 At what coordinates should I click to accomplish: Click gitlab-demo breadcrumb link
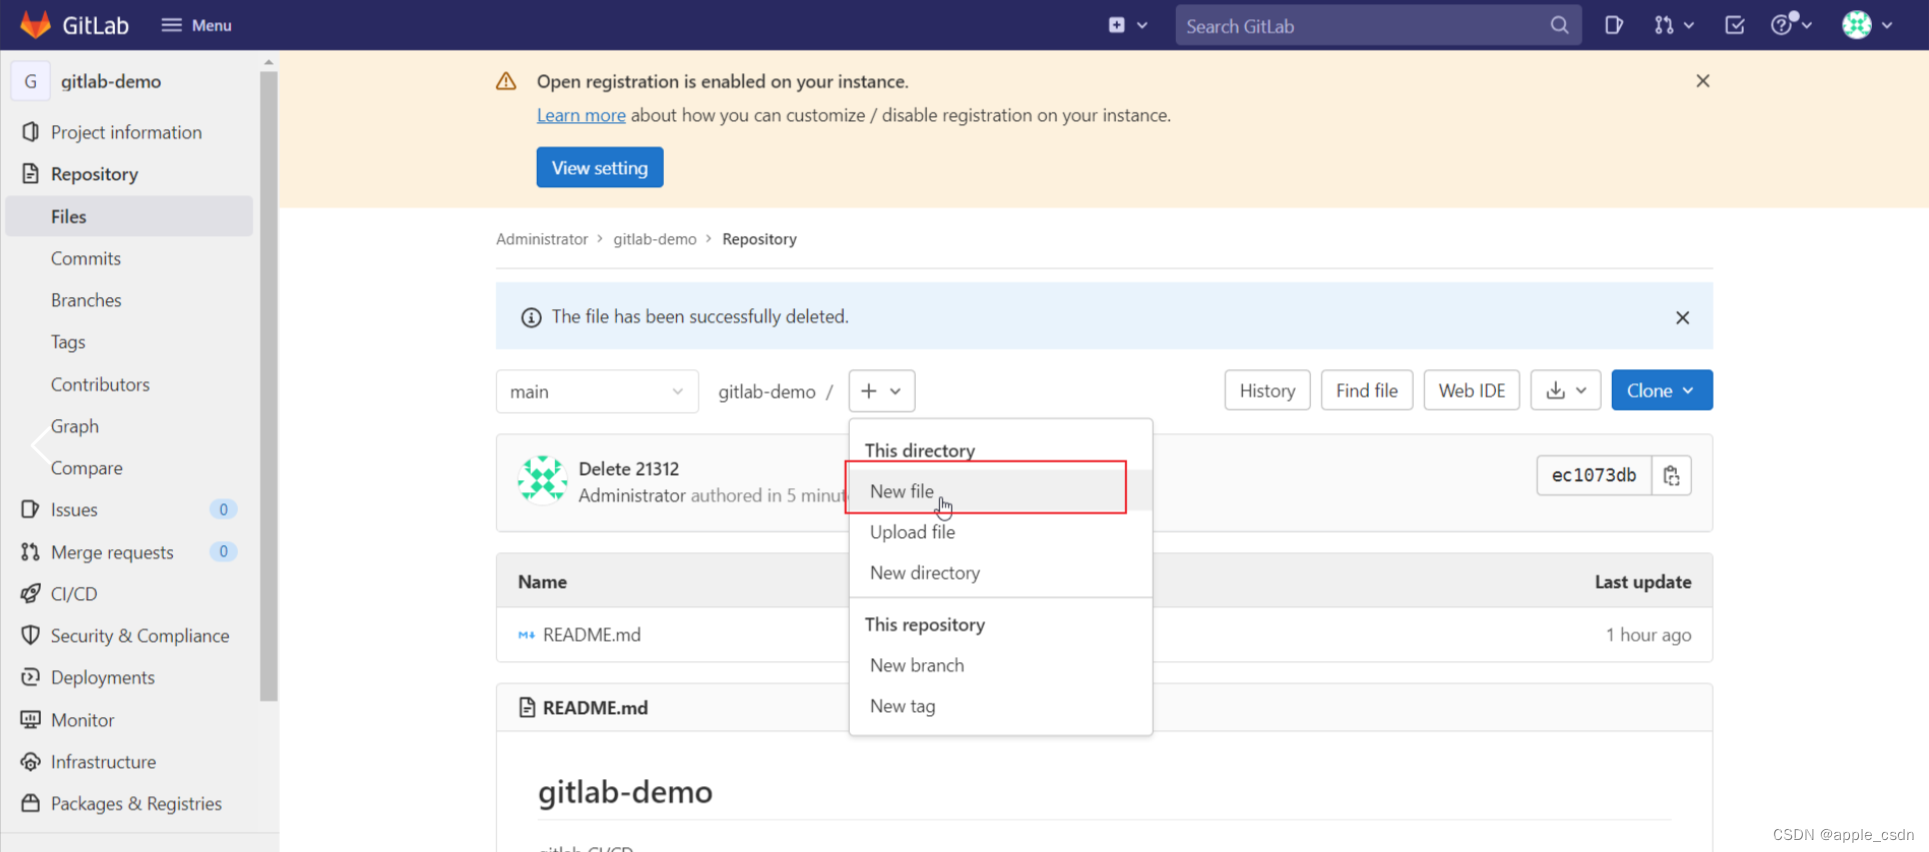tap(655, 239)
